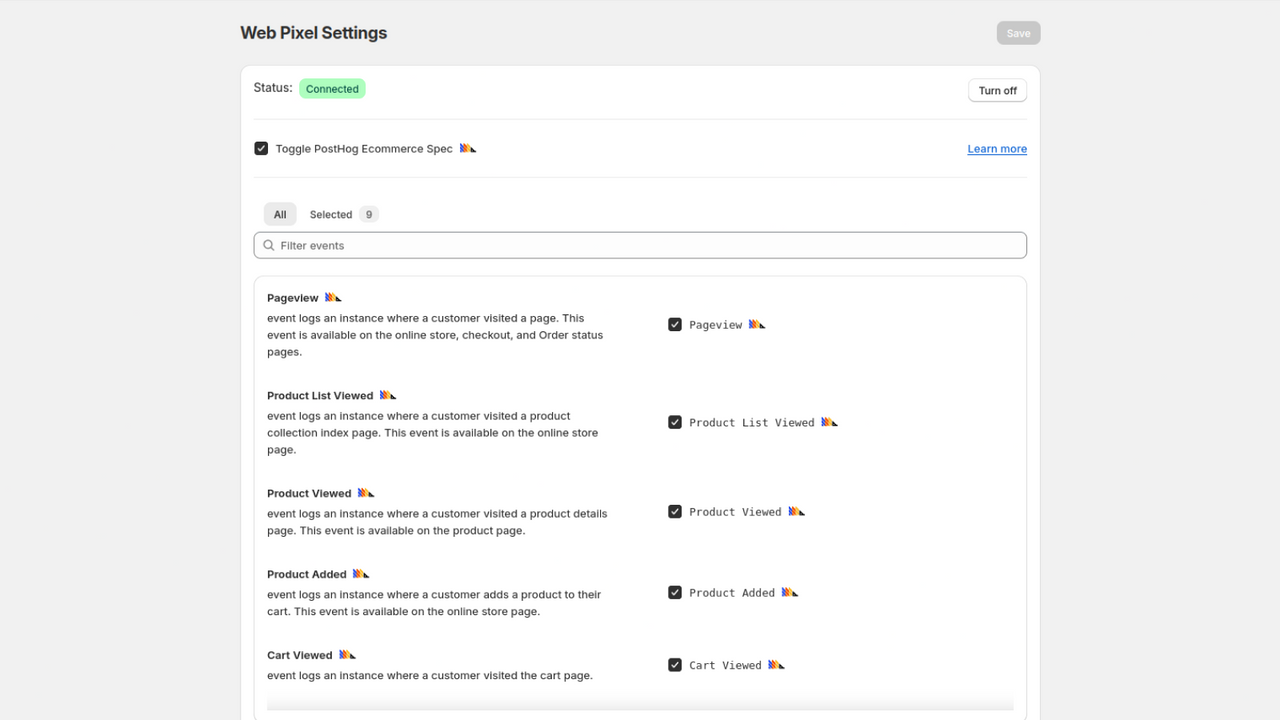Click the Product Viewed description text
The image size is (1280, 720).
coord(437,522)
